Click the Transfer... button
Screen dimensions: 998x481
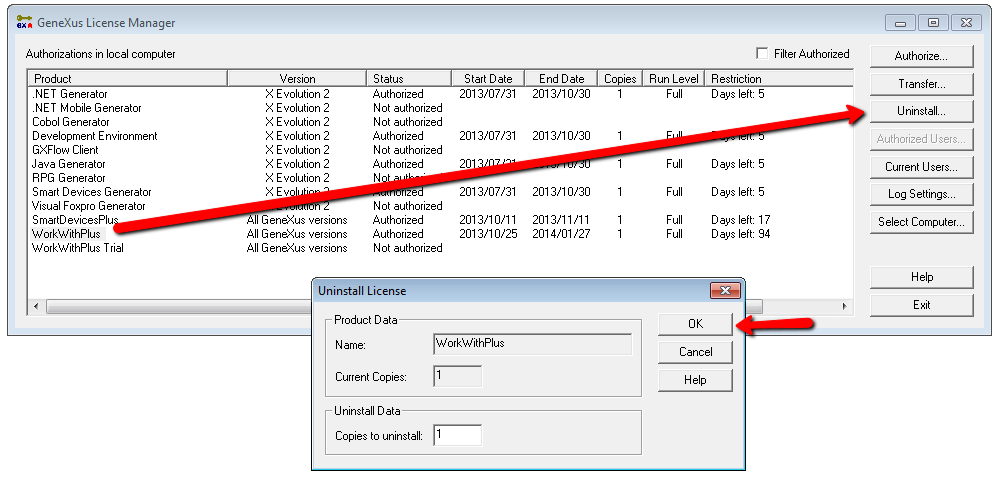click(921, 83)
